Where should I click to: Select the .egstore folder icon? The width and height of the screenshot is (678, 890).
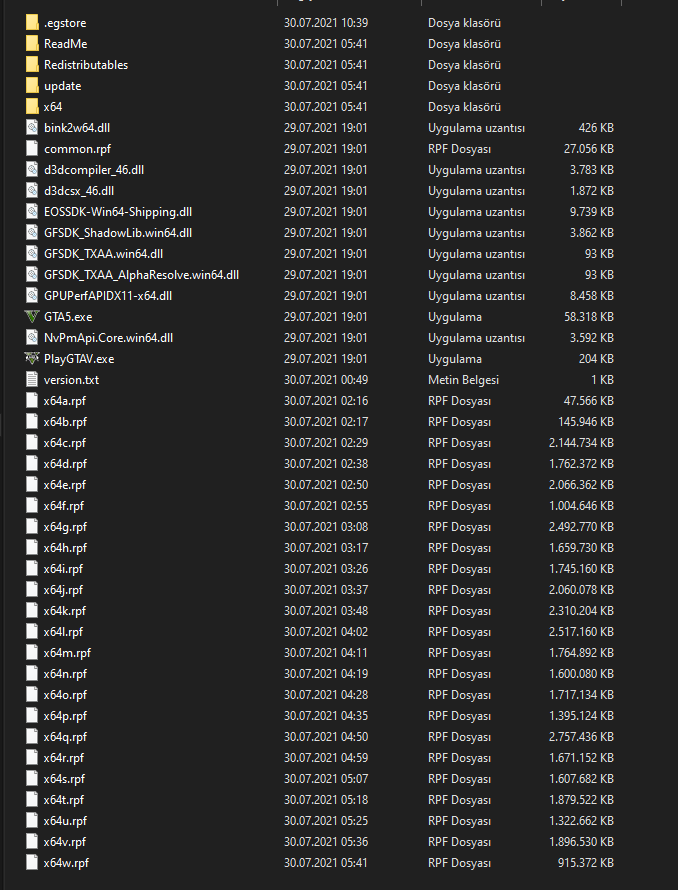coord(32,23)
